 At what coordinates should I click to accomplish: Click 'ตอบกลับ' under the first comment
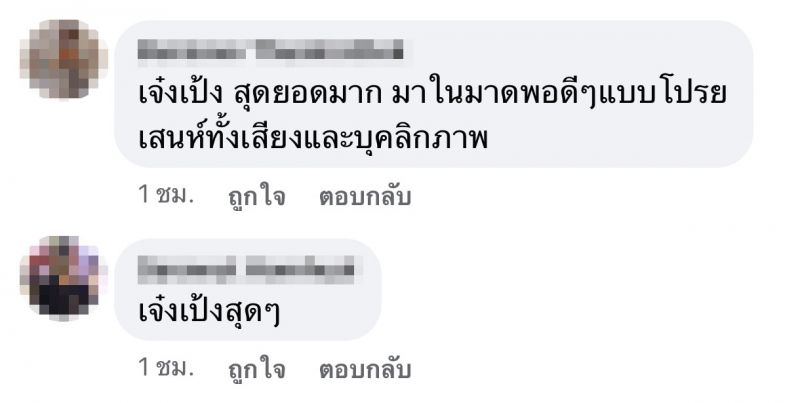365,197
